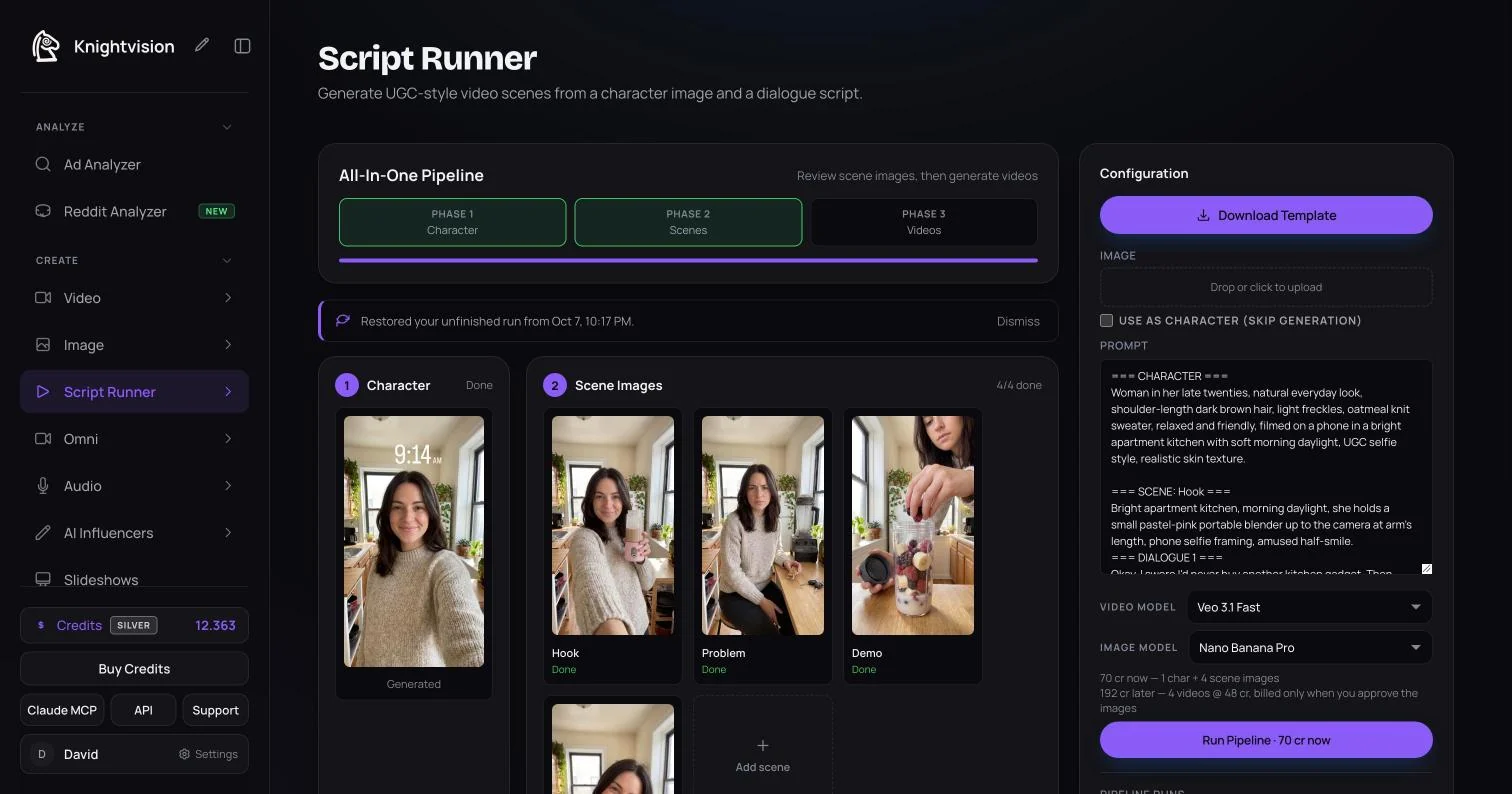Expand the Image submenu chevron
1512x794 pixels.
click(x=228, y=345)
